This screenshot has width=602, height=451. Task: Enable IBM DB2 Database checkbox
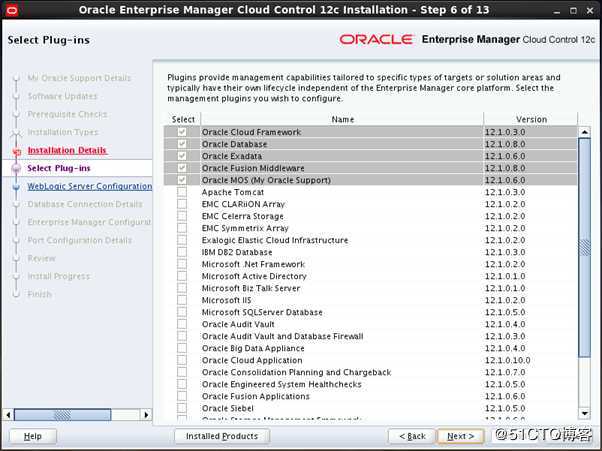tap(182, 252)
